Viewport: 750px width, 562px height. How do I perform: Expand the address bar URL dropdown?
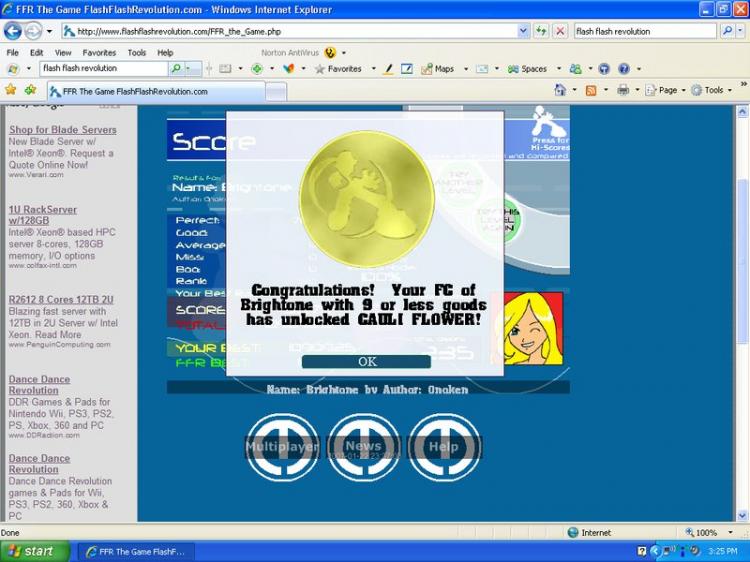[x=523, y=31]
